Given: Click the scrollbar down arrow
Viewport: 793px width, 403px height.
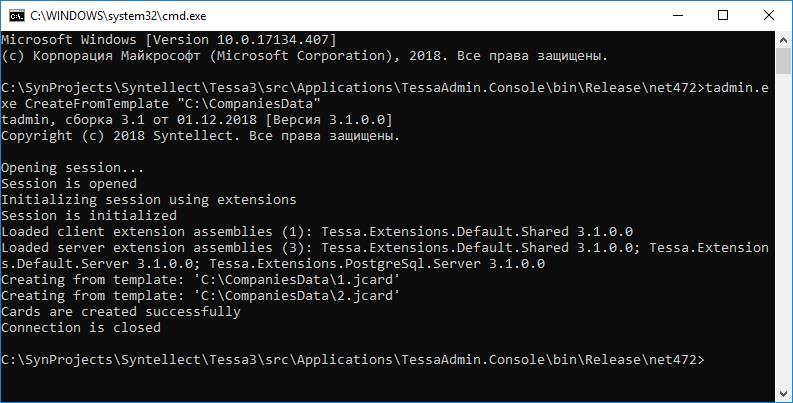Looking at the screenshot, I should pos(783,393).
